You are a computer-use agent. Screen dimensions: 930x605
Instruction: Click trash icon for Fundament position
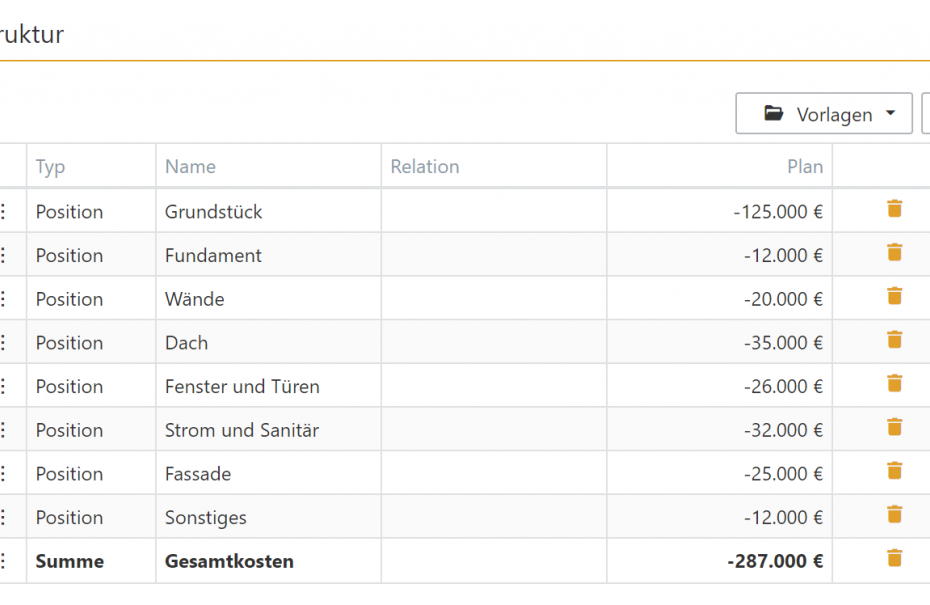click(894, 253)
